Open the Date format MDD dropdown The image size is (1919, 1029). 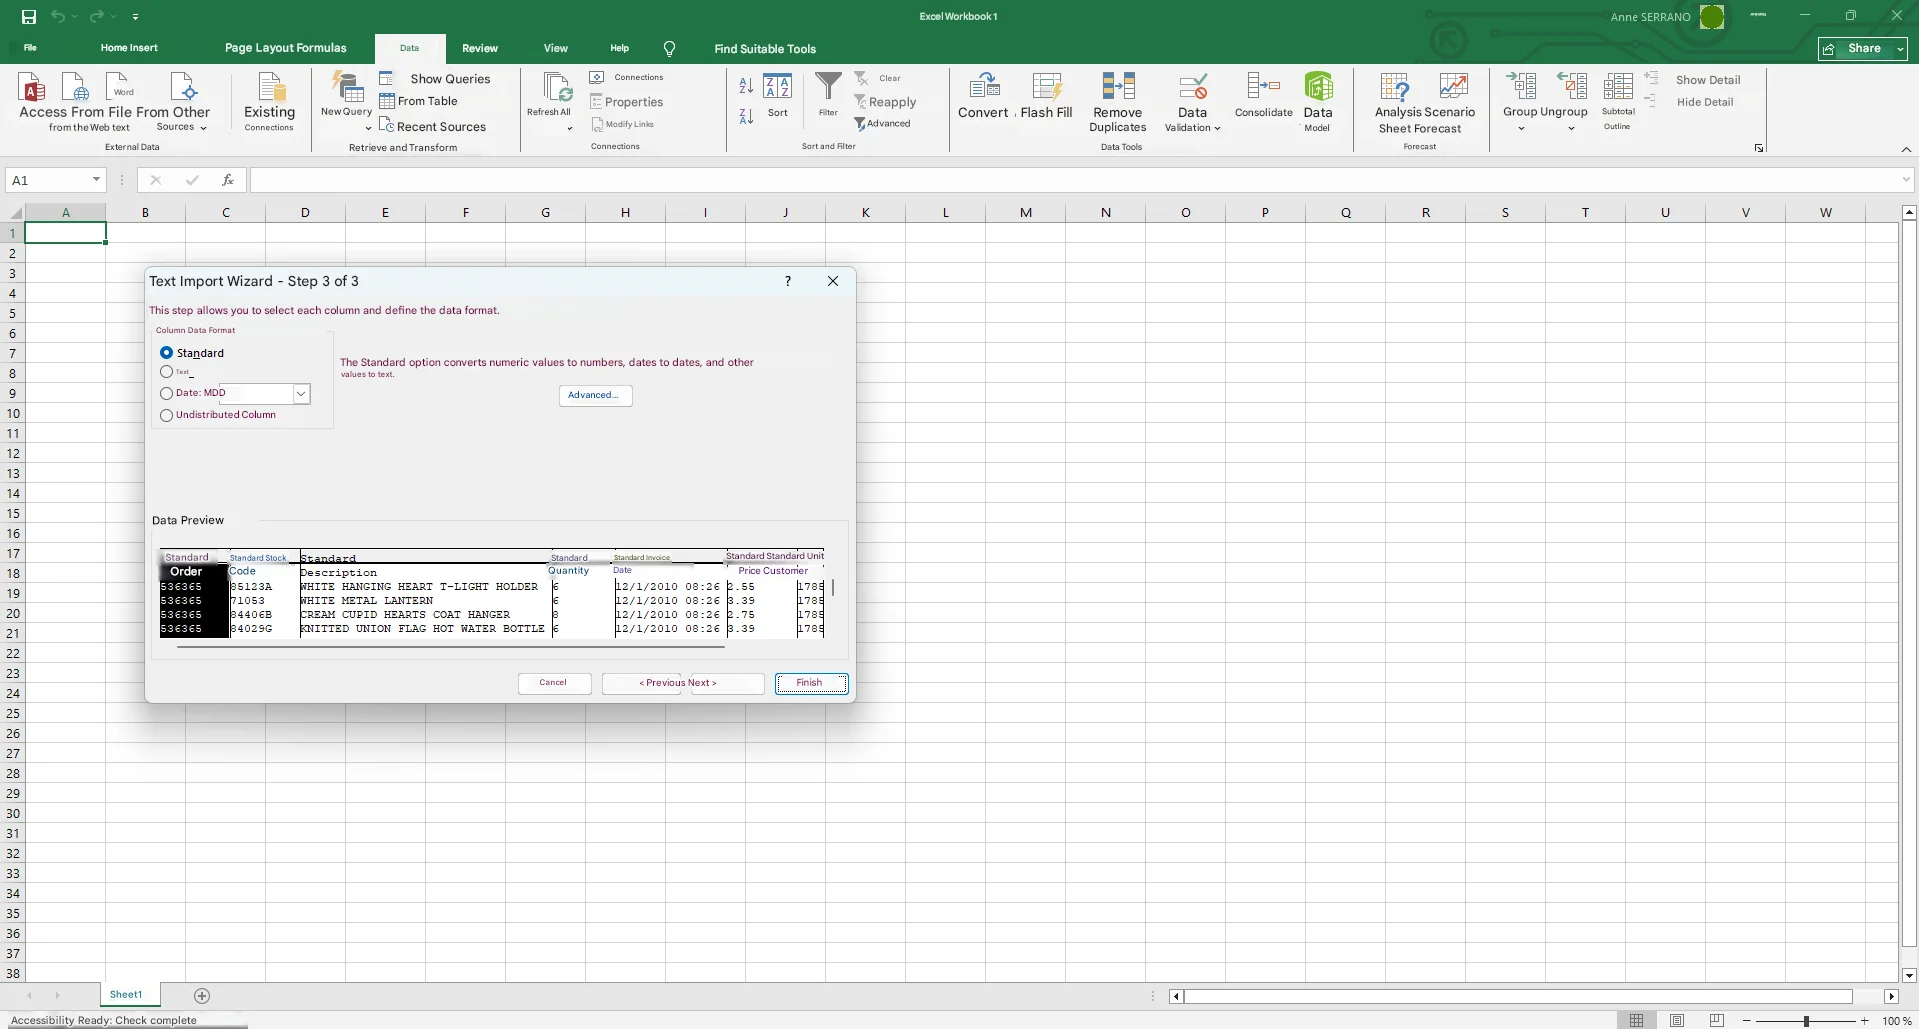[301, 394]
